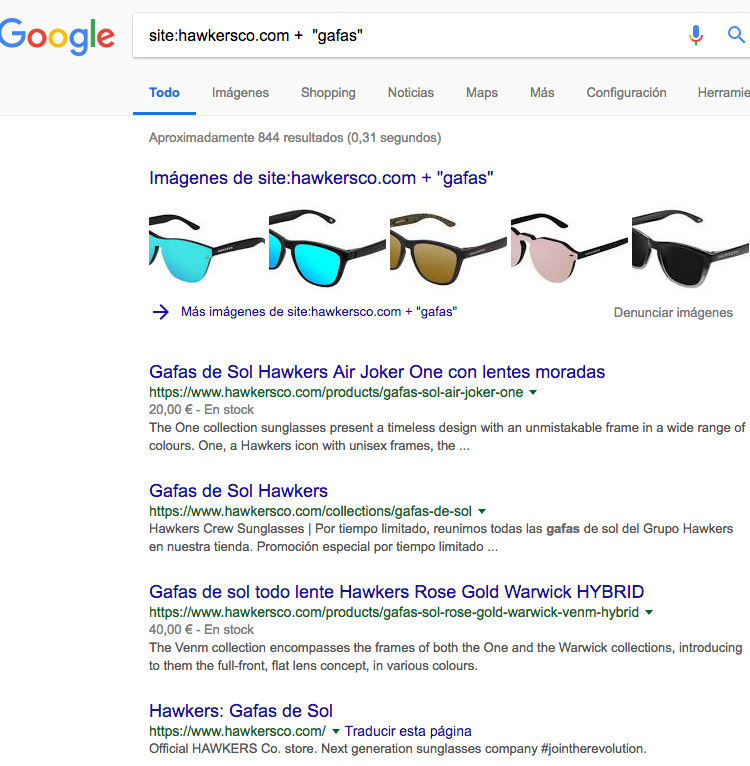Open the gold-lens sunglasses thumbnail
This screenshot has width=750, height=766.
coord(448,248)
